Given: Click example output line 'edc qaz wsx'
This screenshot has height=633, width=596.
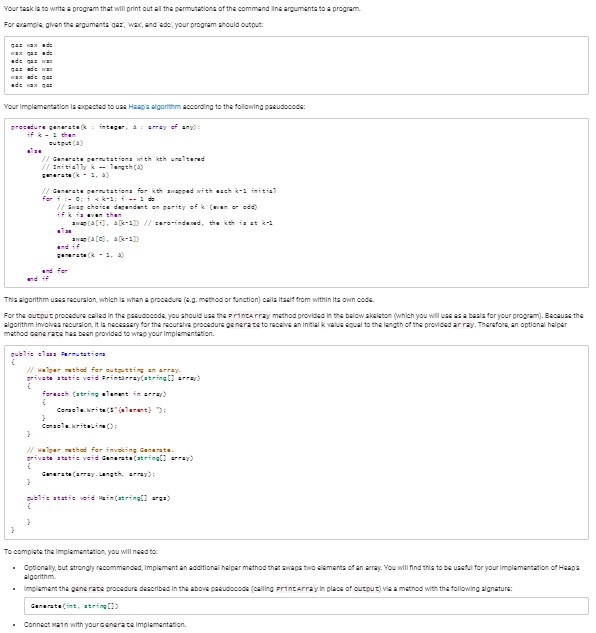Looking at the screenshot, I should [31, 61].
